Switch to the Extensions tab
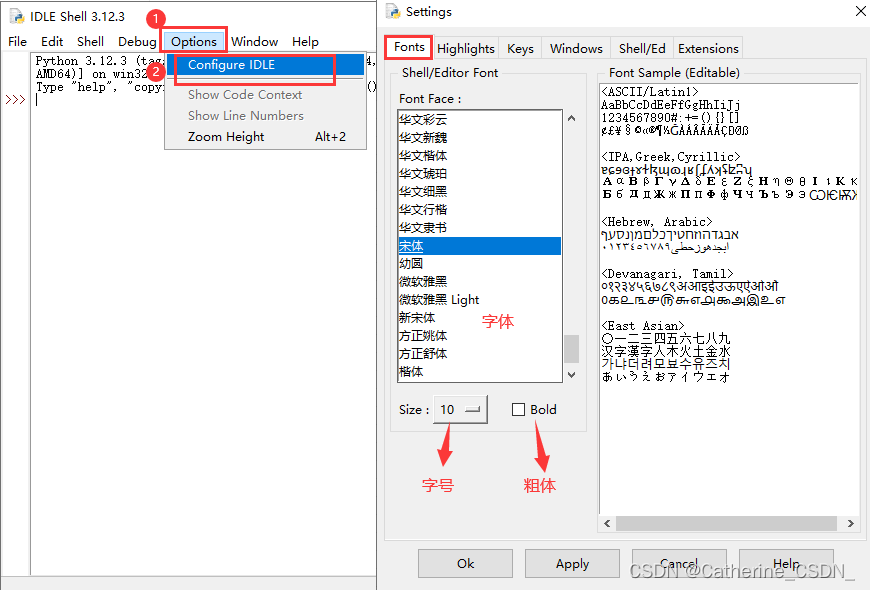Screen dimensions: 870x590 point(708,49)
